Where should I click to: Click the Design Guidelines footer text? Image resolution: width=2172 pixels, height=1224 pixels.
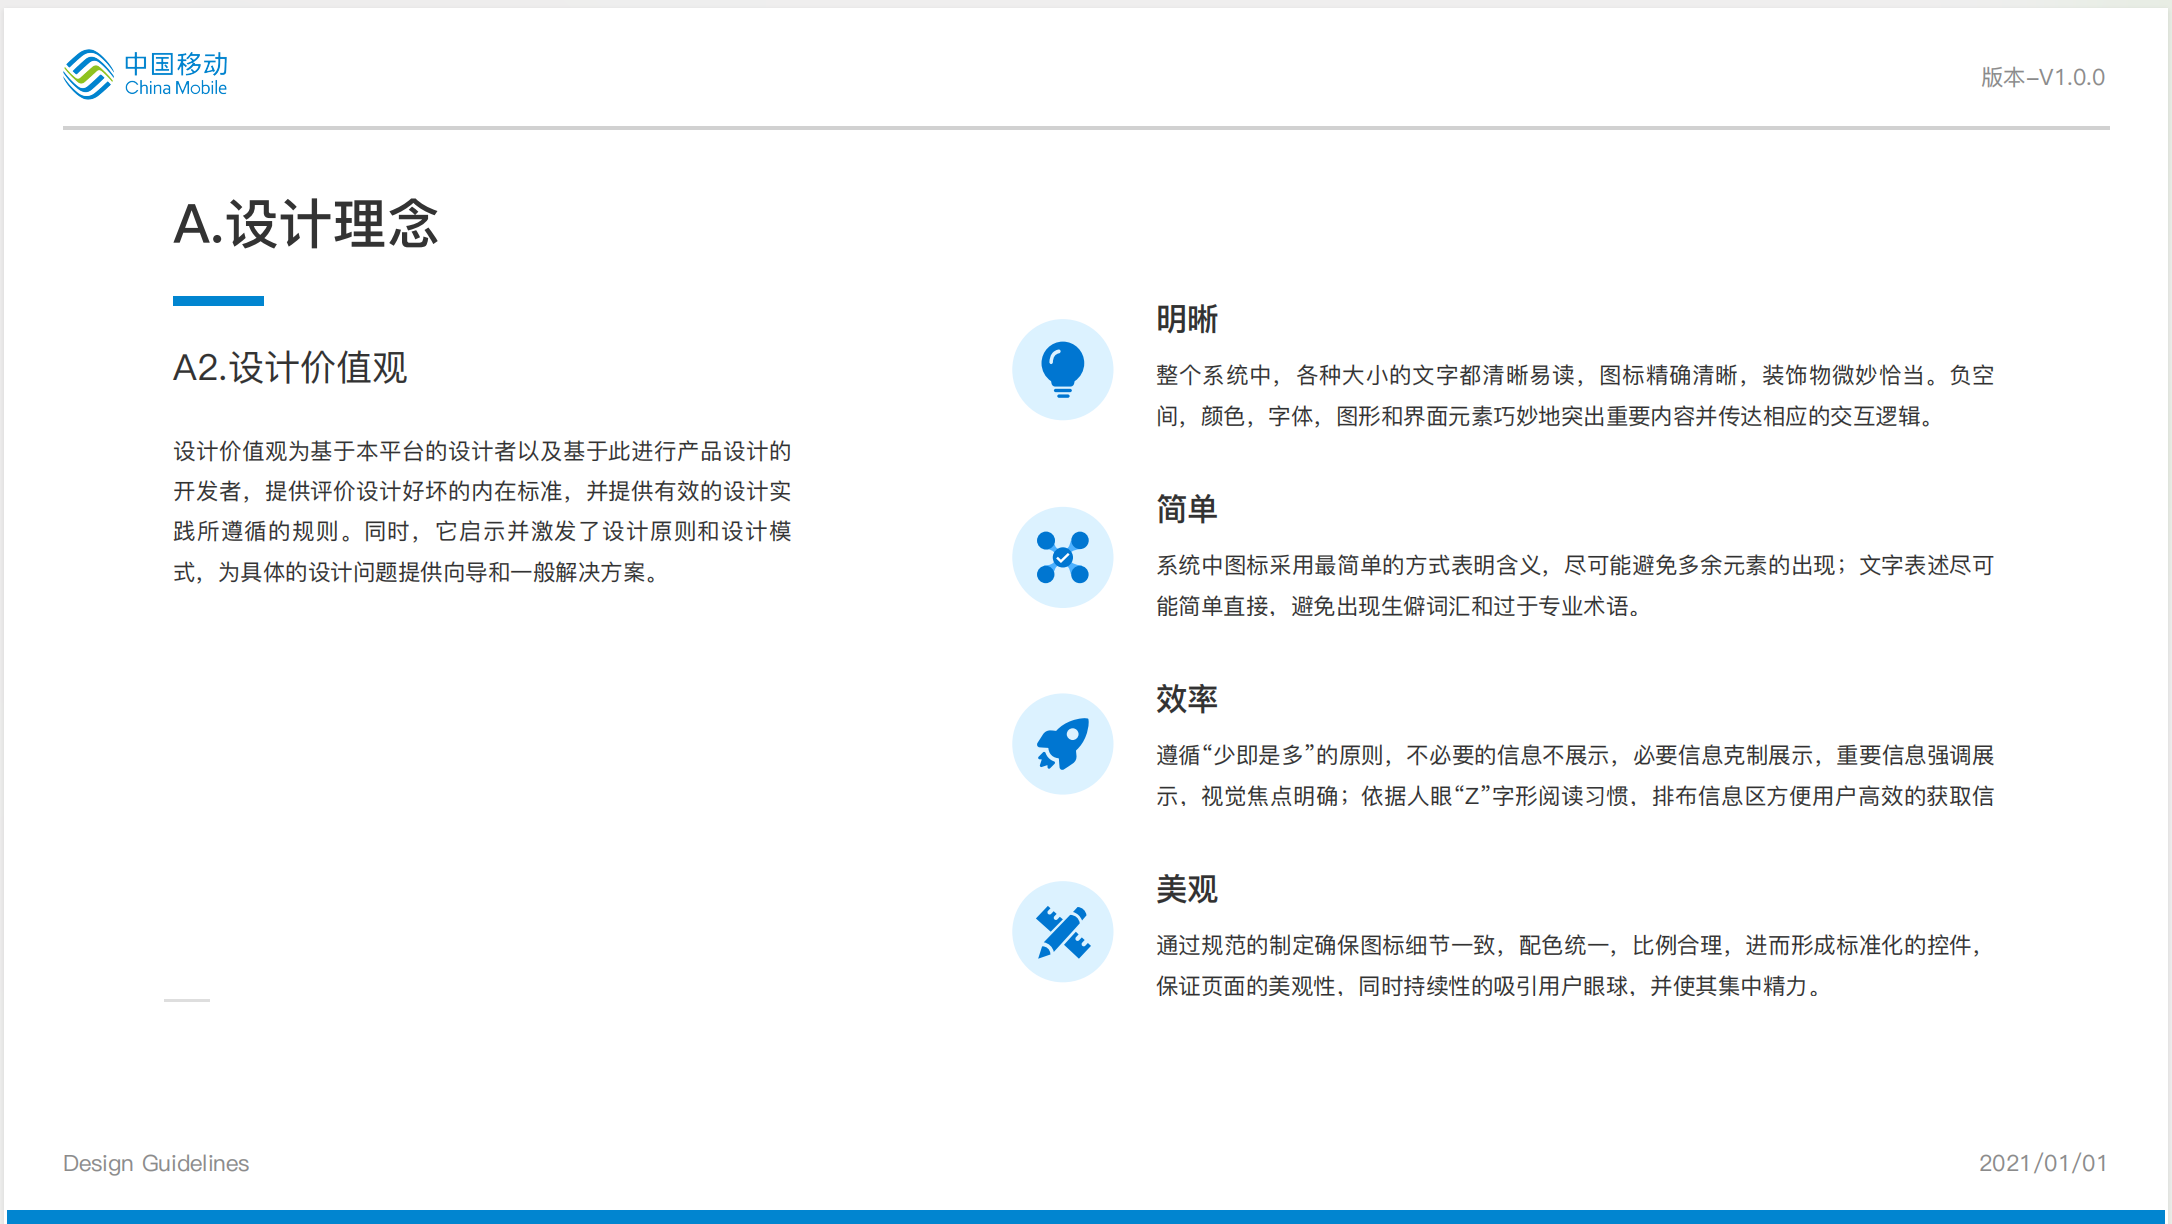[x=156, y=1163]
